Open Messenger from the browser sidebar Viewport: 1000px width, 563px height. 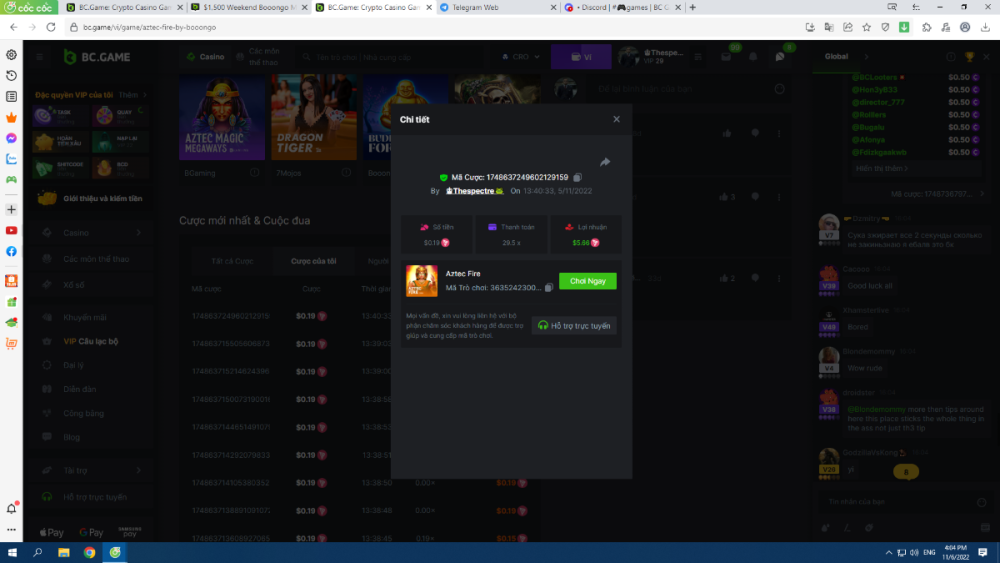[x=11, y=138]
